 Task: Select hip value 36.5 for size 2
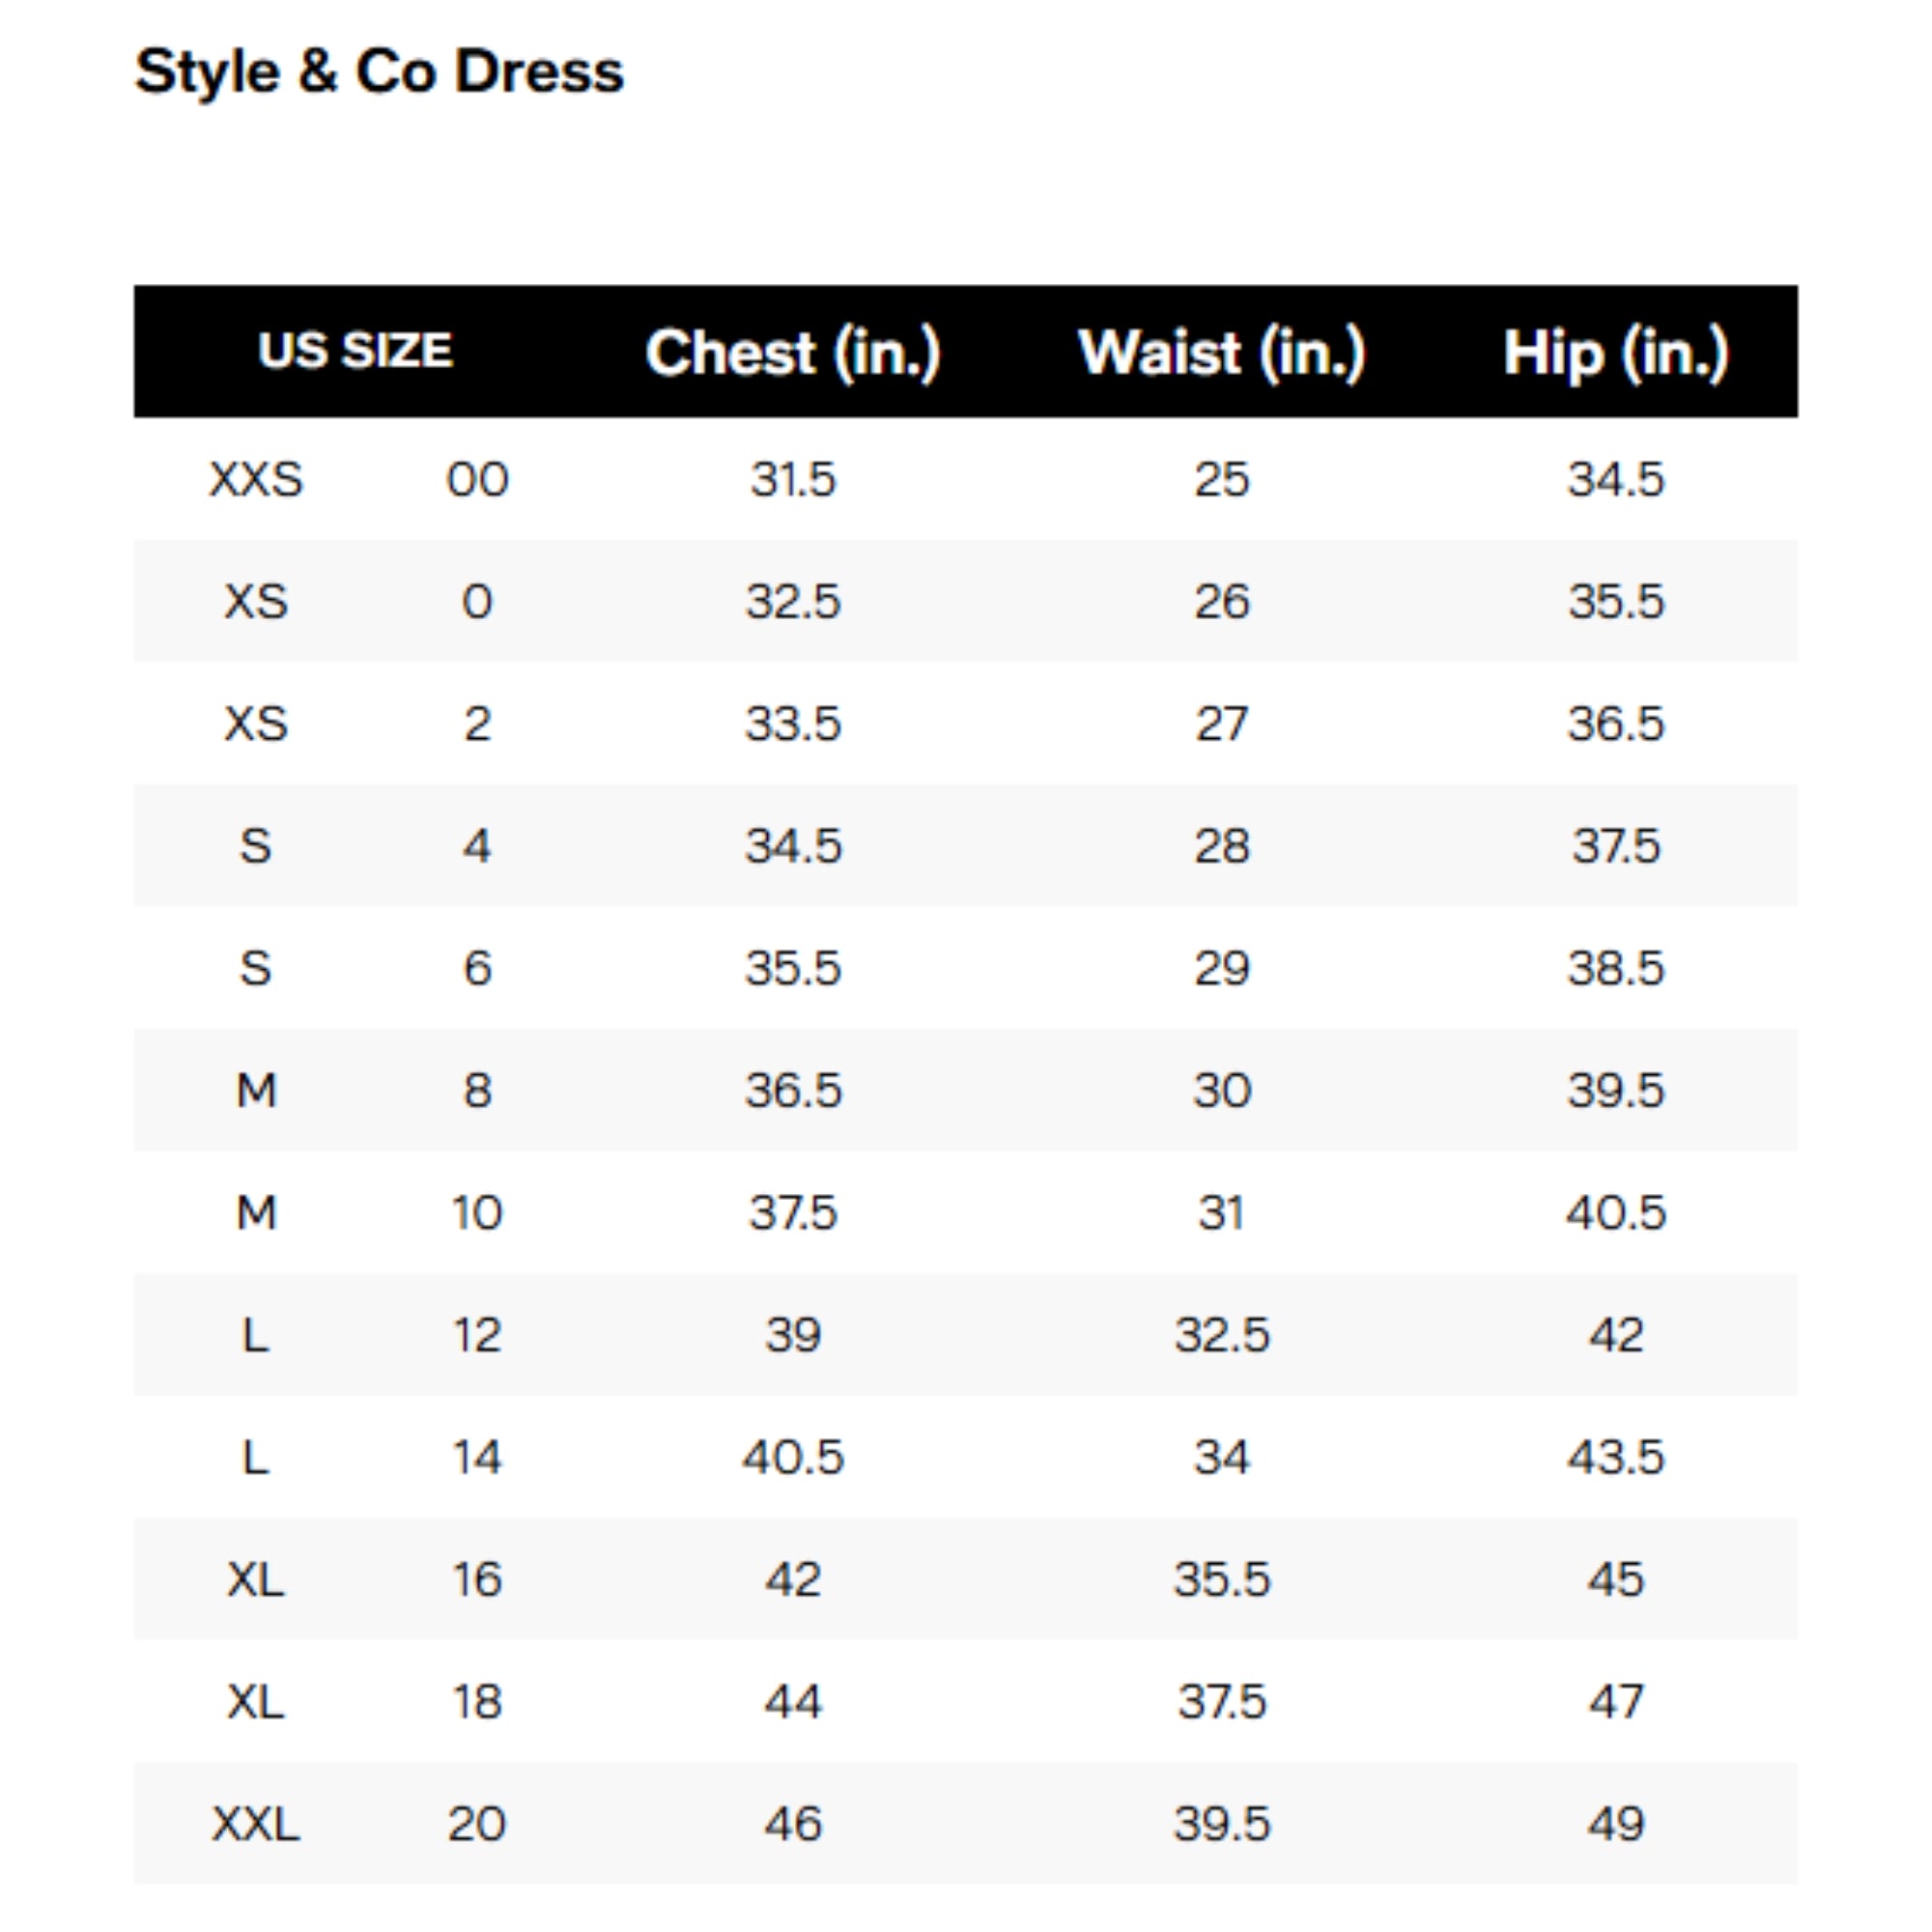coord(1616,724)
